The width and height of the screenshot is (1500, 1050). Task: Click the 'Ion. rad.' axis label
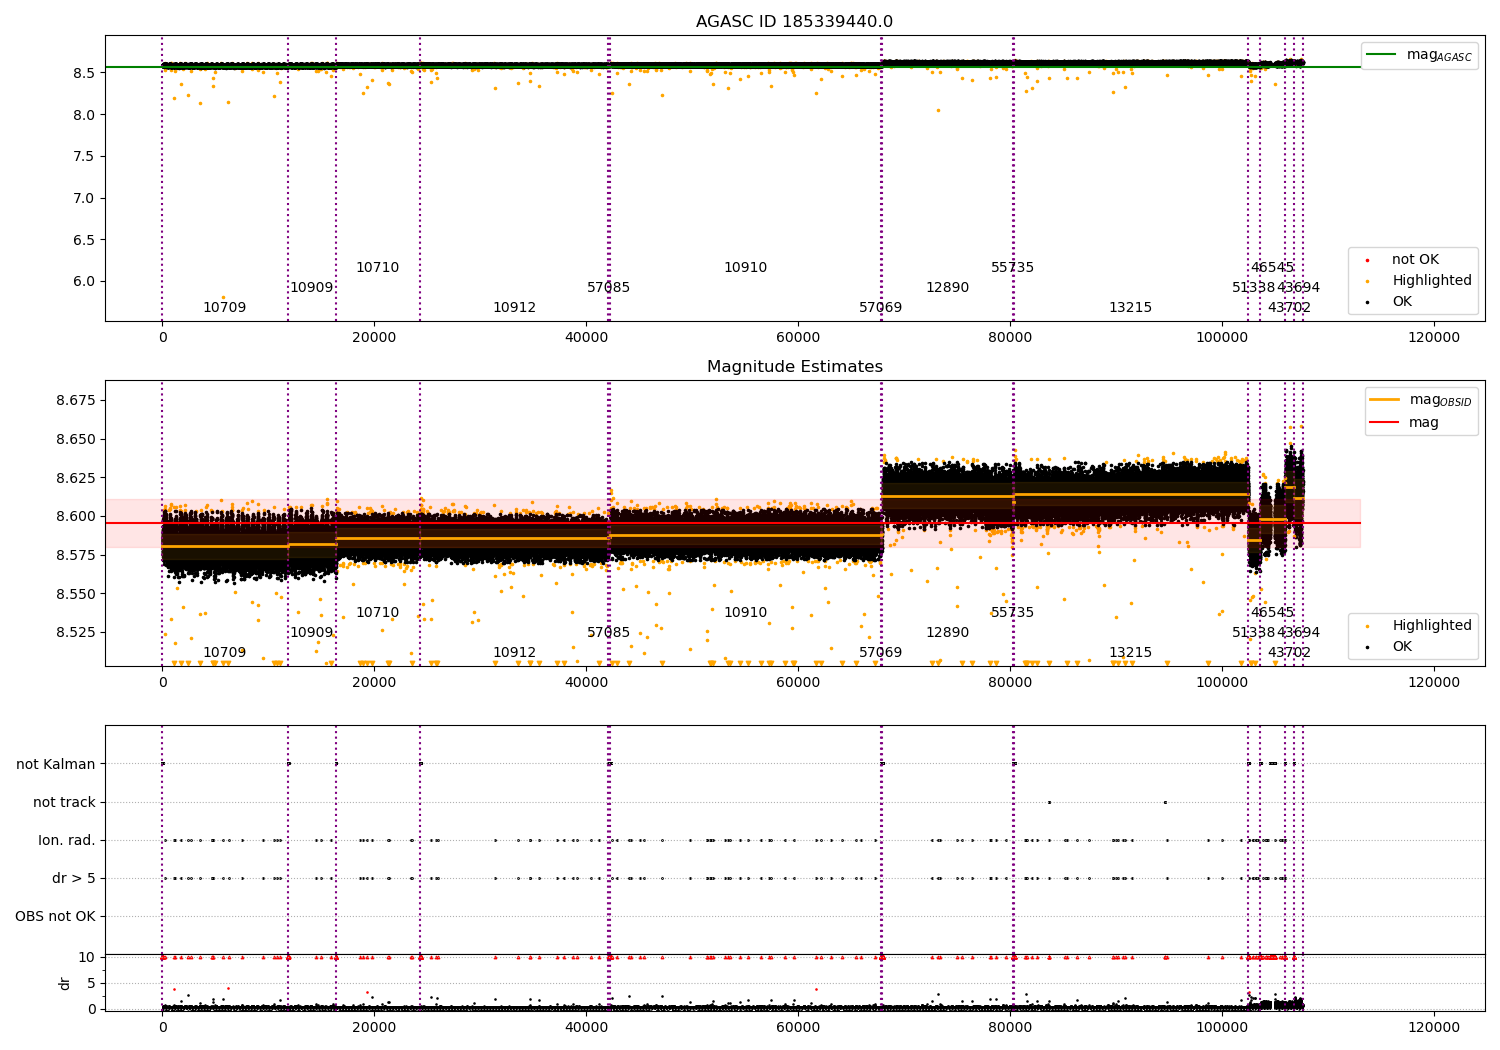67,841
